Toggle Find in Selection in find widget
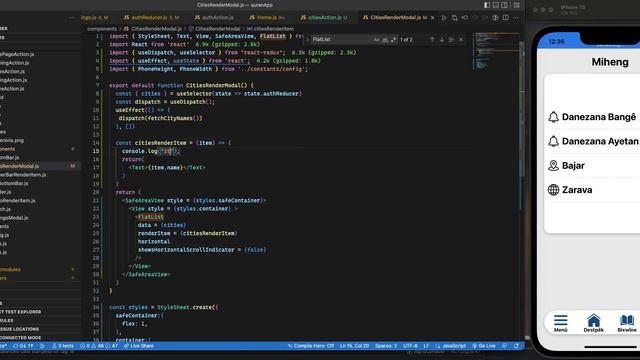Image resolution: width=640 pixels, height=360 pixels. [x=451, y=40]
